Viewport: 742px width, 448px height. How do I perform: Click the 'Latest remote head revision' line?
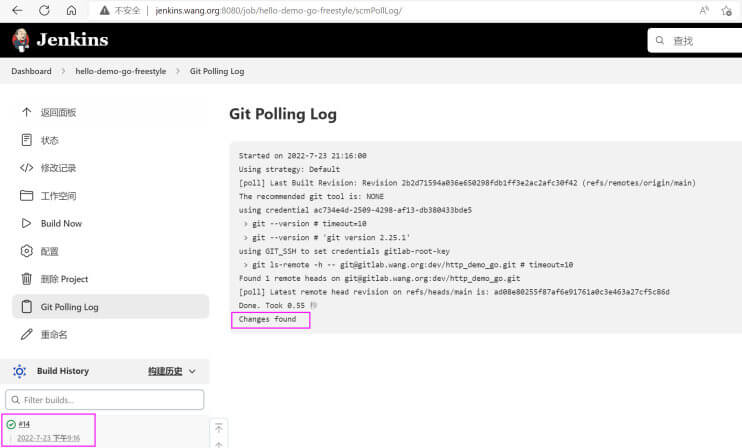(454, 292)
